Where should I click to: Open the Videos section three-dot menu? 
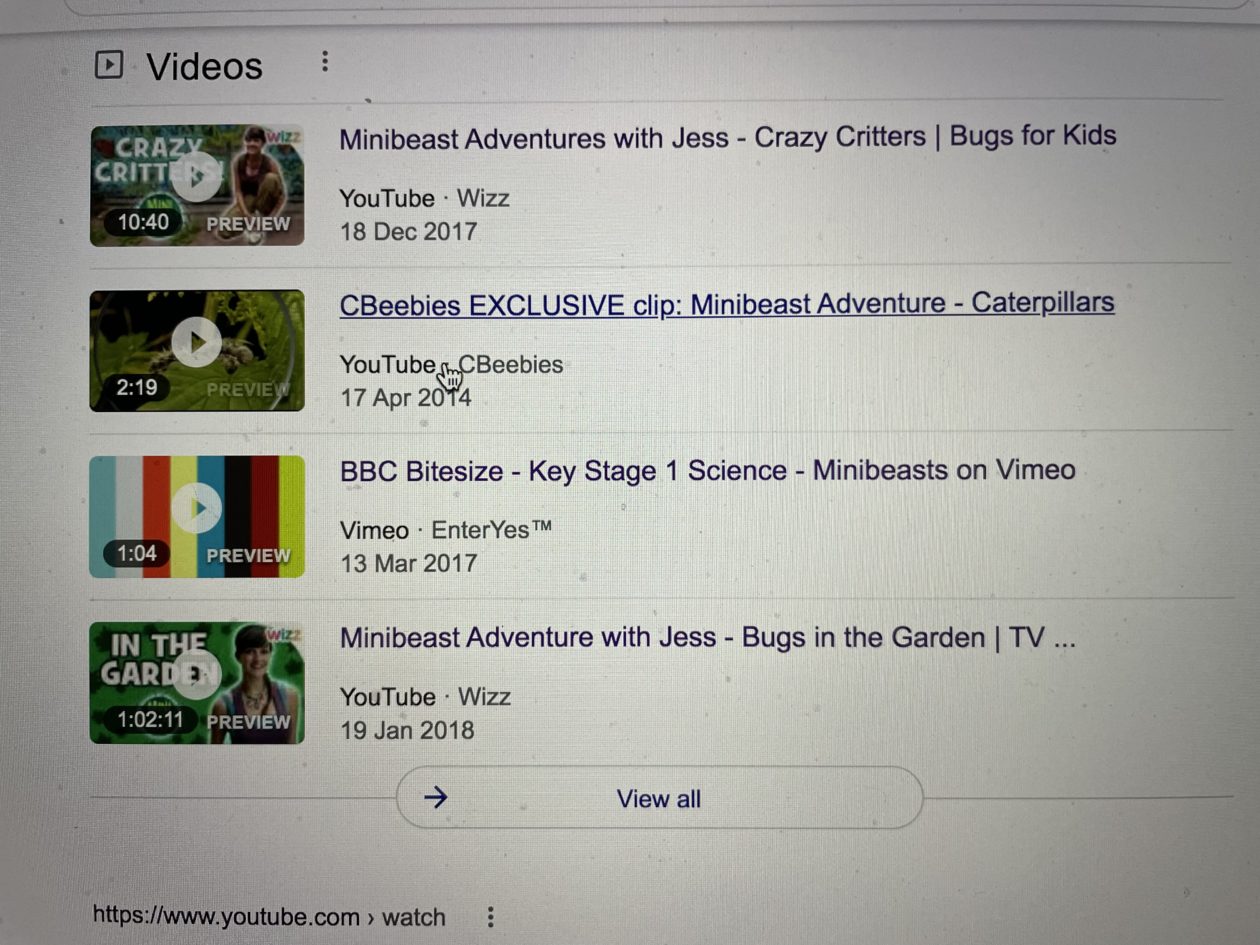[325, 62]
